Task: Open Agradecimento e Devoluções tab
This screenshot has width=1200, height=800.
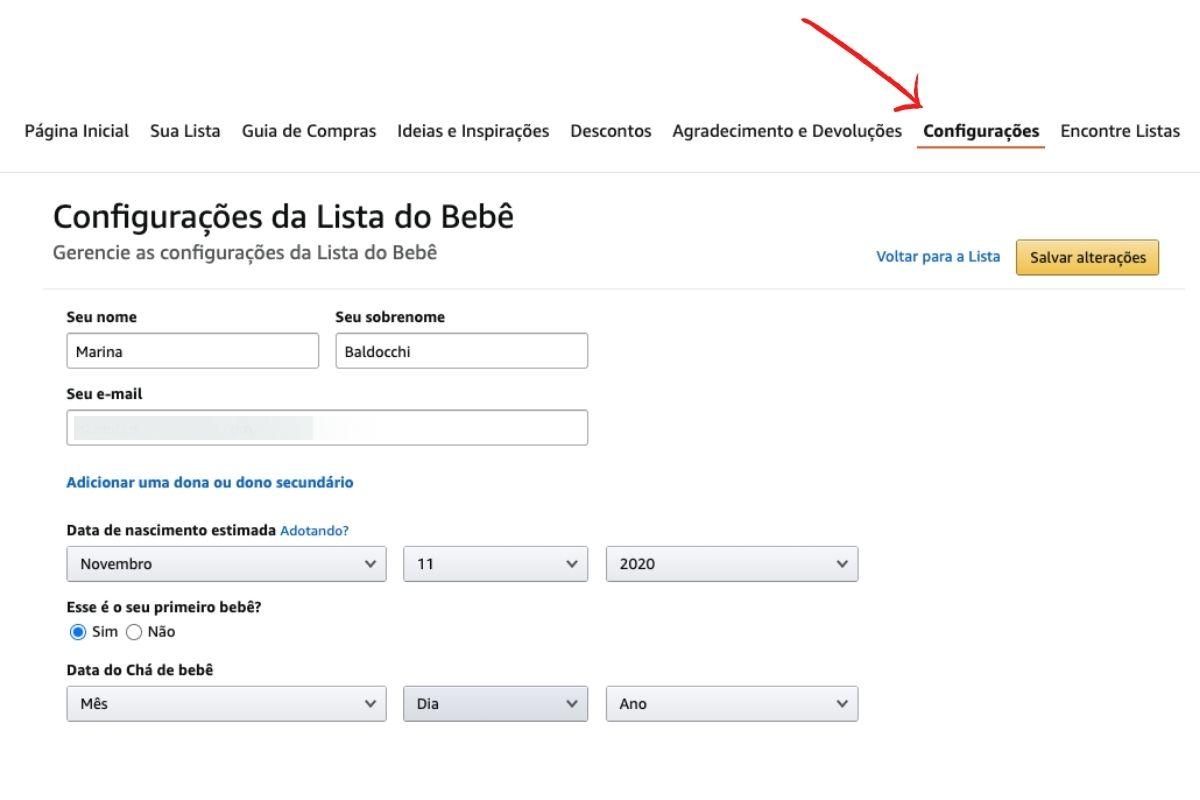Action: pyautogui.click(x=787, y=131)
